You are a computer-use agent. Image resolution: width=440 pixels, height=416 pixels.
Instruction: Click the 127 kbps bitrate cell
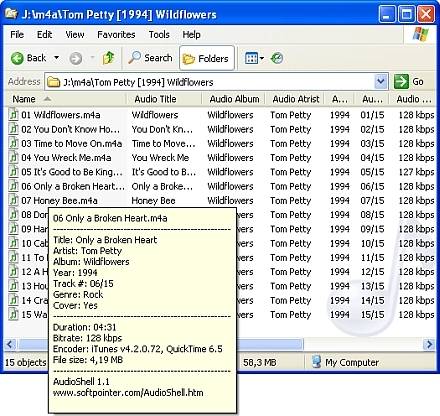[x=416, y=172]
